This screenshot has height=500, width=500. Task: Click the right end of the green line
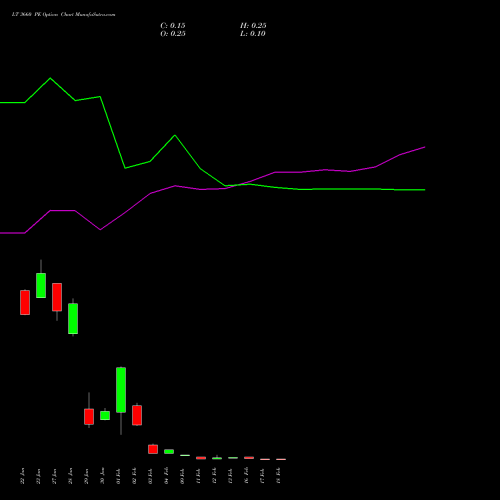424,190
